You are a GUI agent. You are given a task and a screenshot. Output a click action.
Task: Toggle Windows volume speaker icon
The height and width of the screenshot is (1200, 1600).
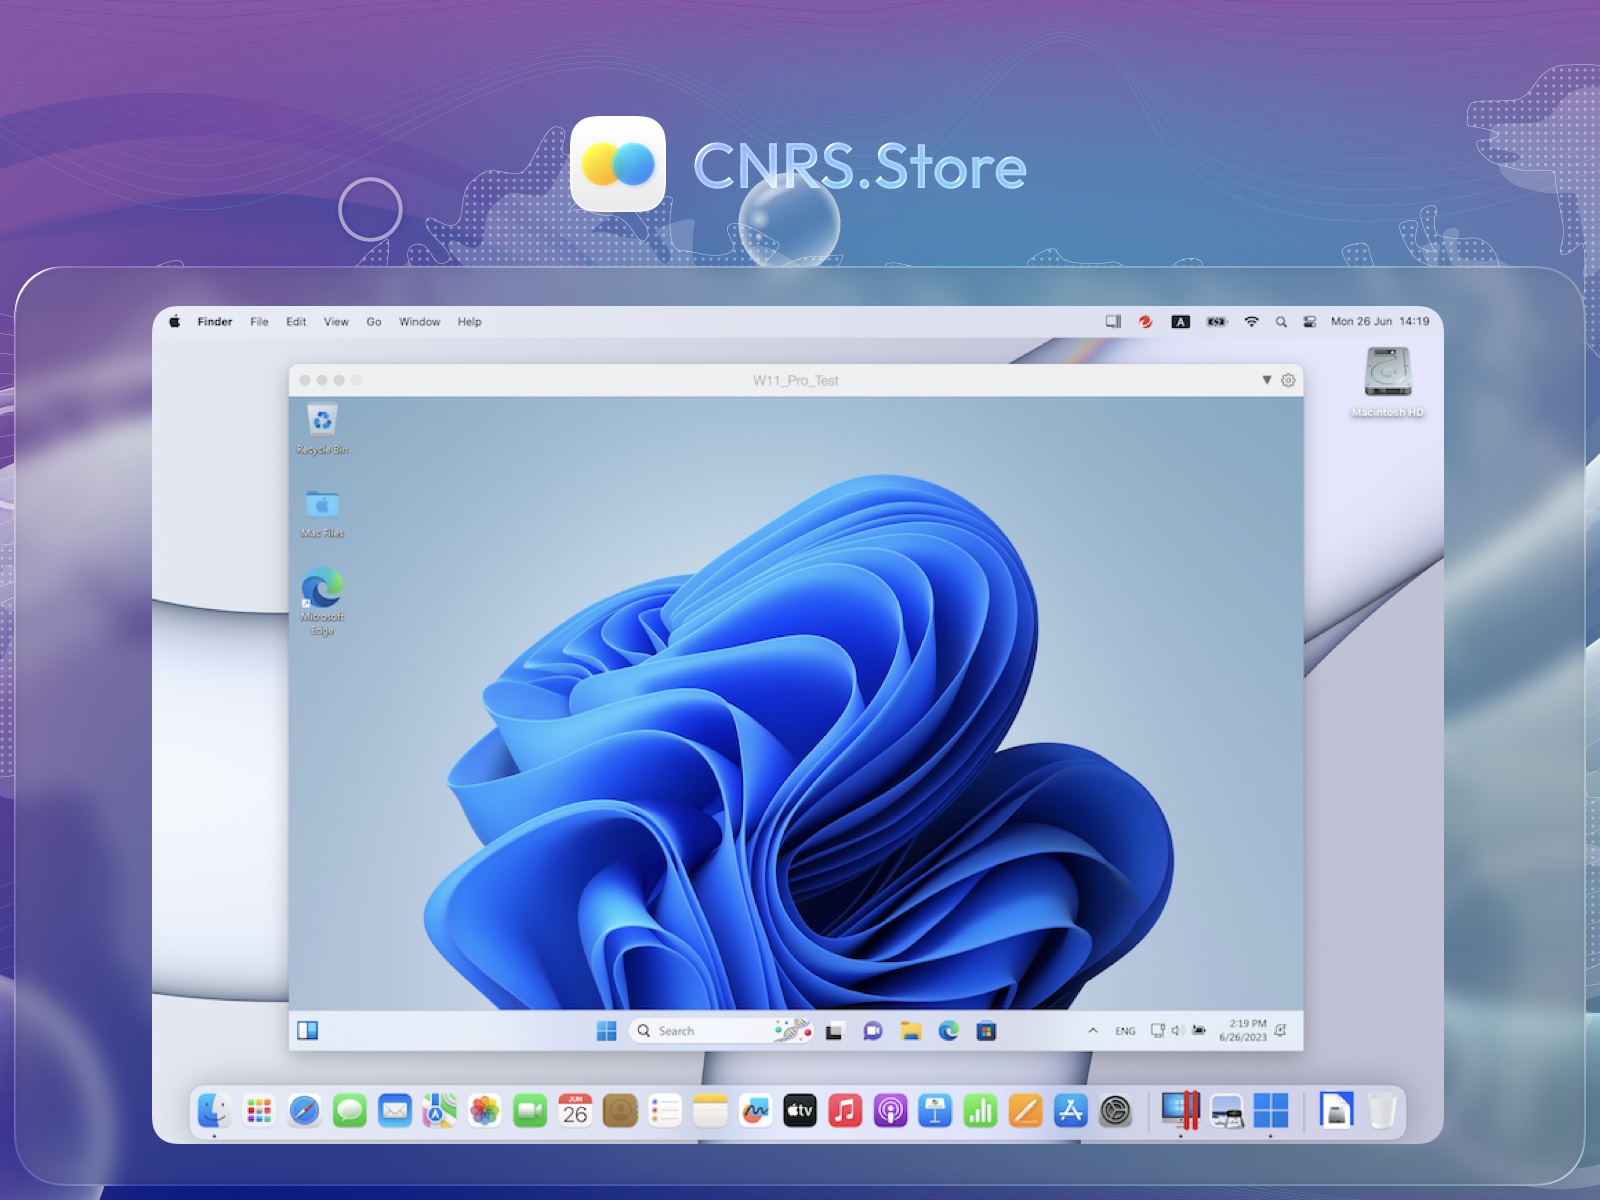1177,1031
